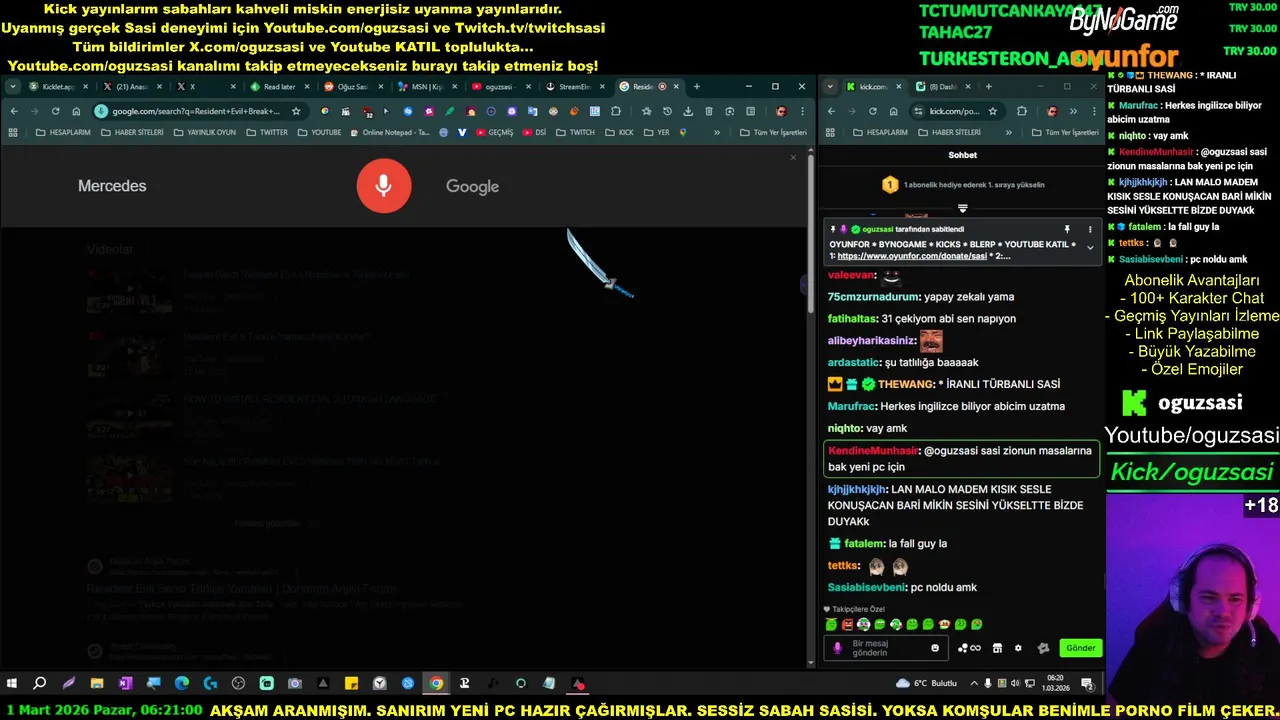Open the tab search dropdown in Kick window
Viewport: 1280px width, 720px height.
830,87
